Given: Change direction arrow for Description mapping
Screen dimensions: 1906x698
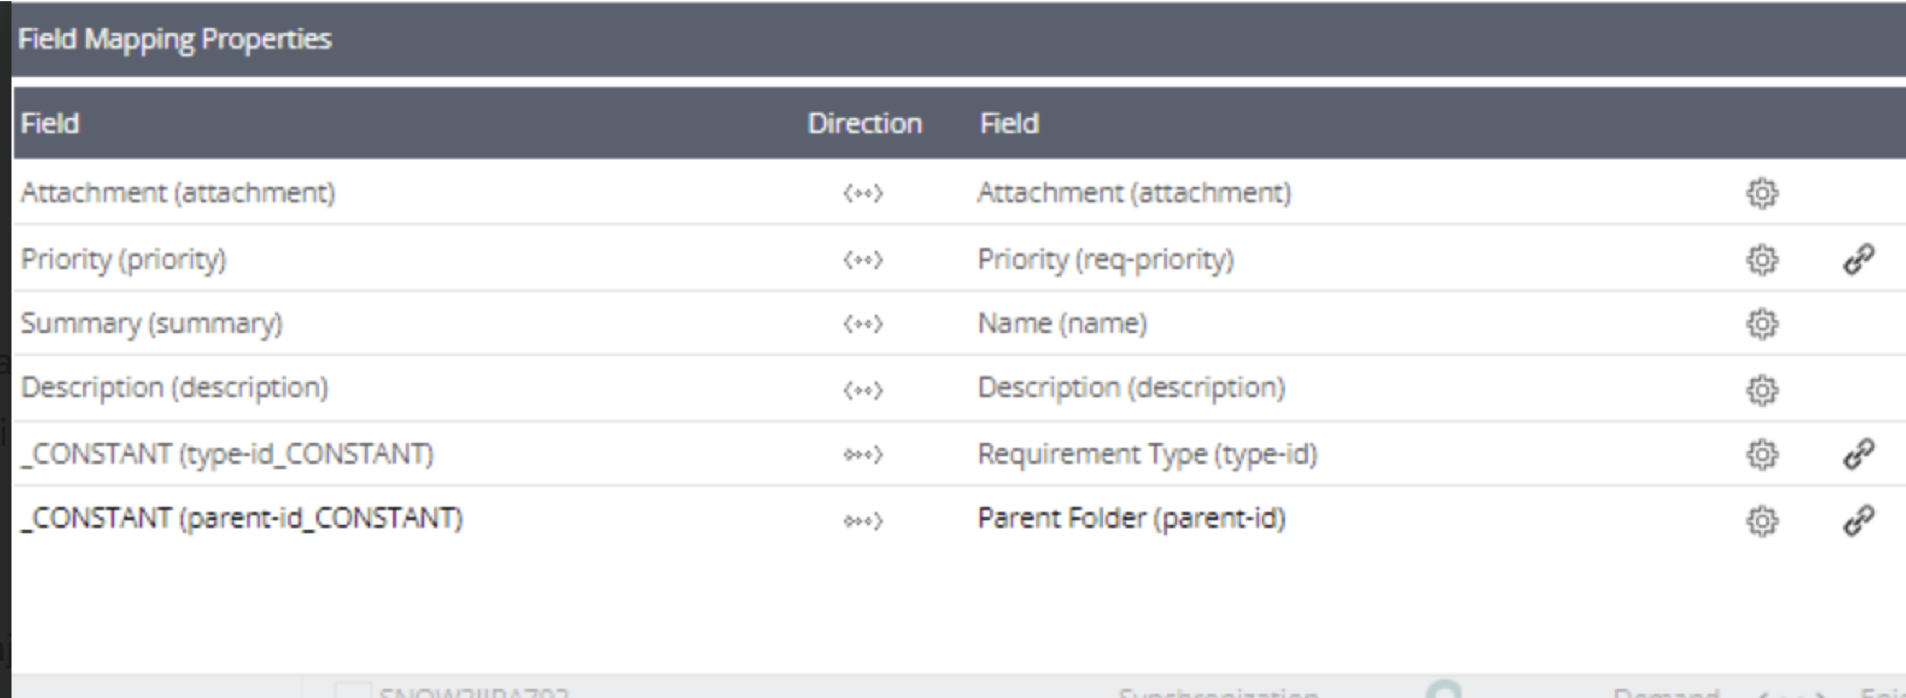Looking at the screenshot, I should tap(863, 390).
